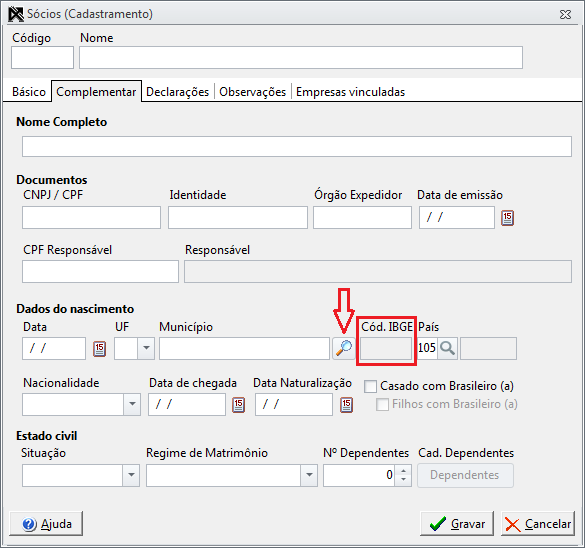Check Casado com Brasileiro (a)

click(x=370, y=386)
